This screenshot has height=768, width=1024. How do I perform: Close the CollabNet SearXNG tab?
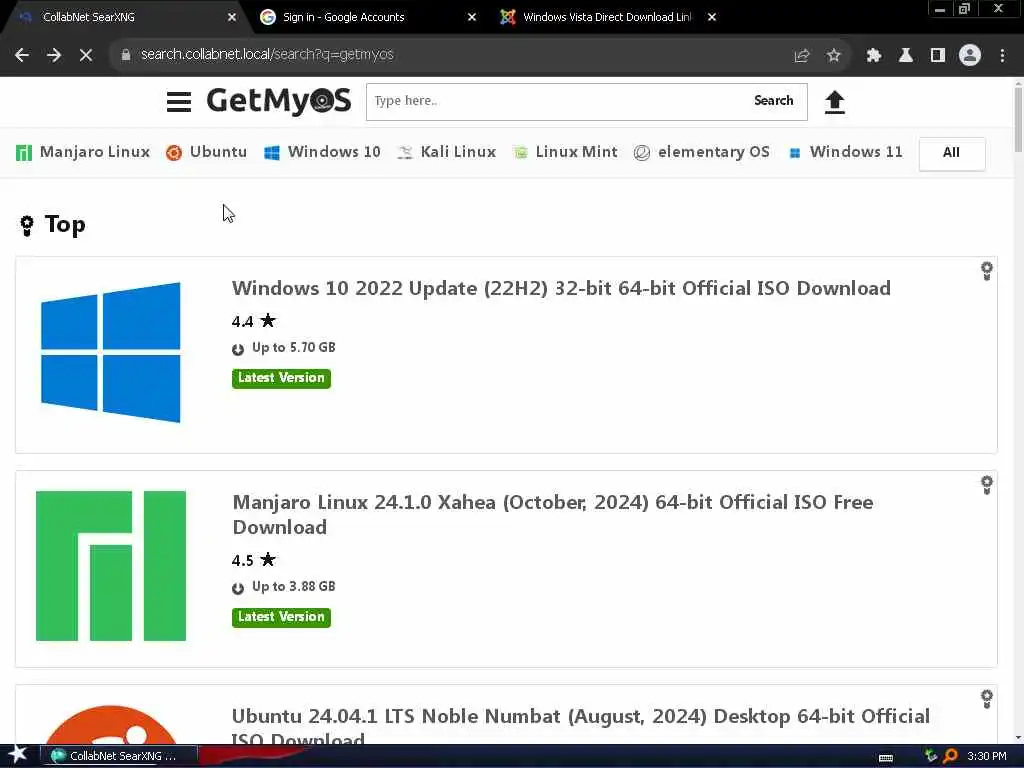(232, 18)
